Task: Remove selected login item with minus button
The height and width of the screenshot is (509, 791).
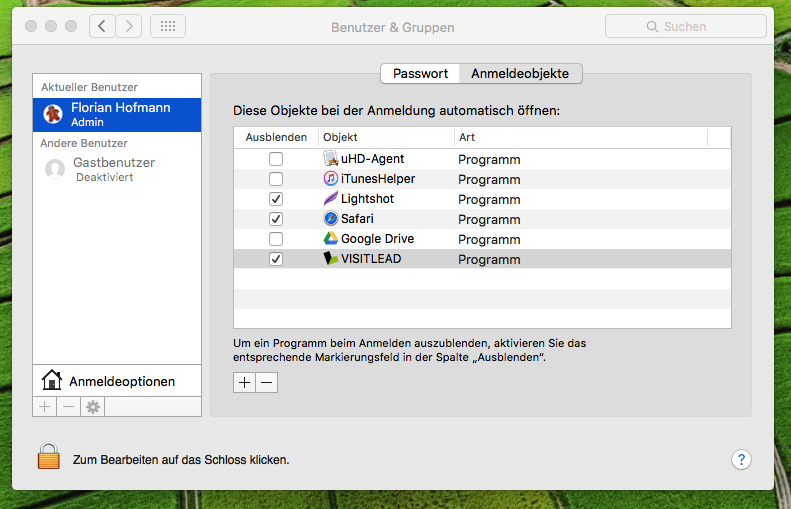Action: tap(267, 383)
